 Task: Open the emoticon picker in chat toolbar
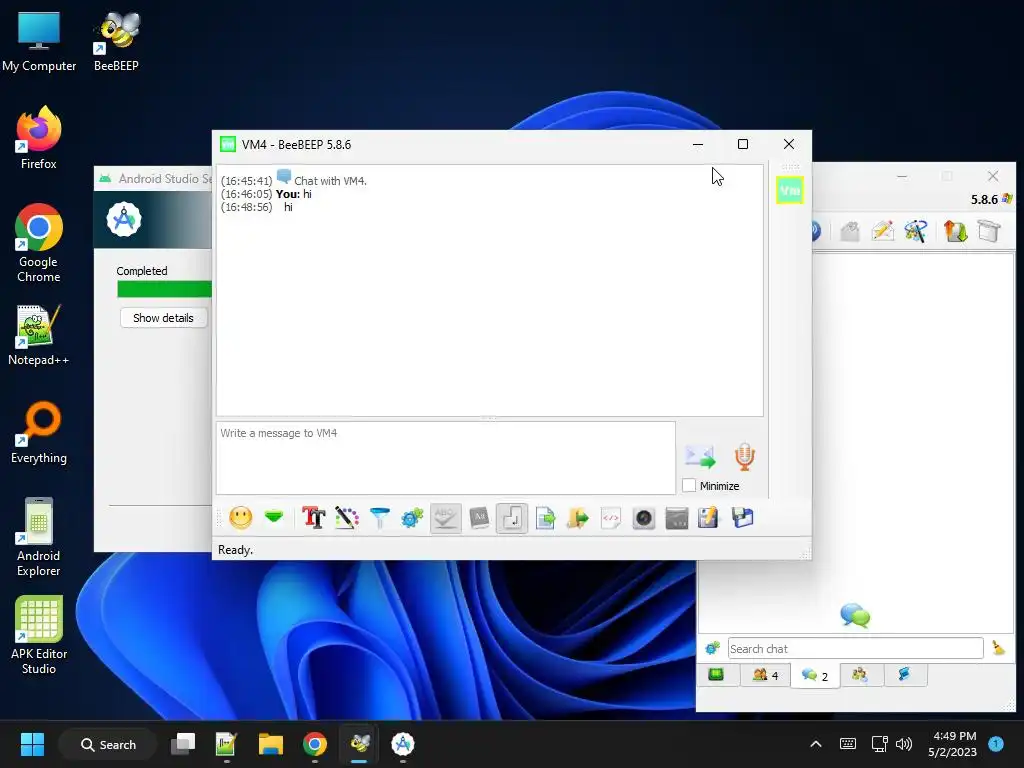(240, 518)
